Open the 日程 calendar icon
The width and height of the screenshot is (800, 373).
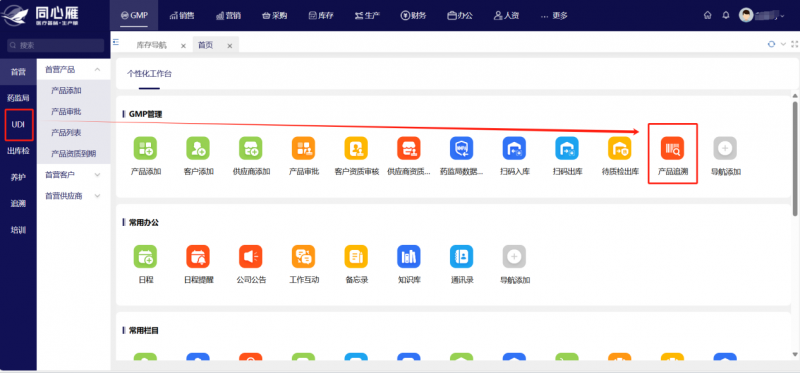pos(145,257)
